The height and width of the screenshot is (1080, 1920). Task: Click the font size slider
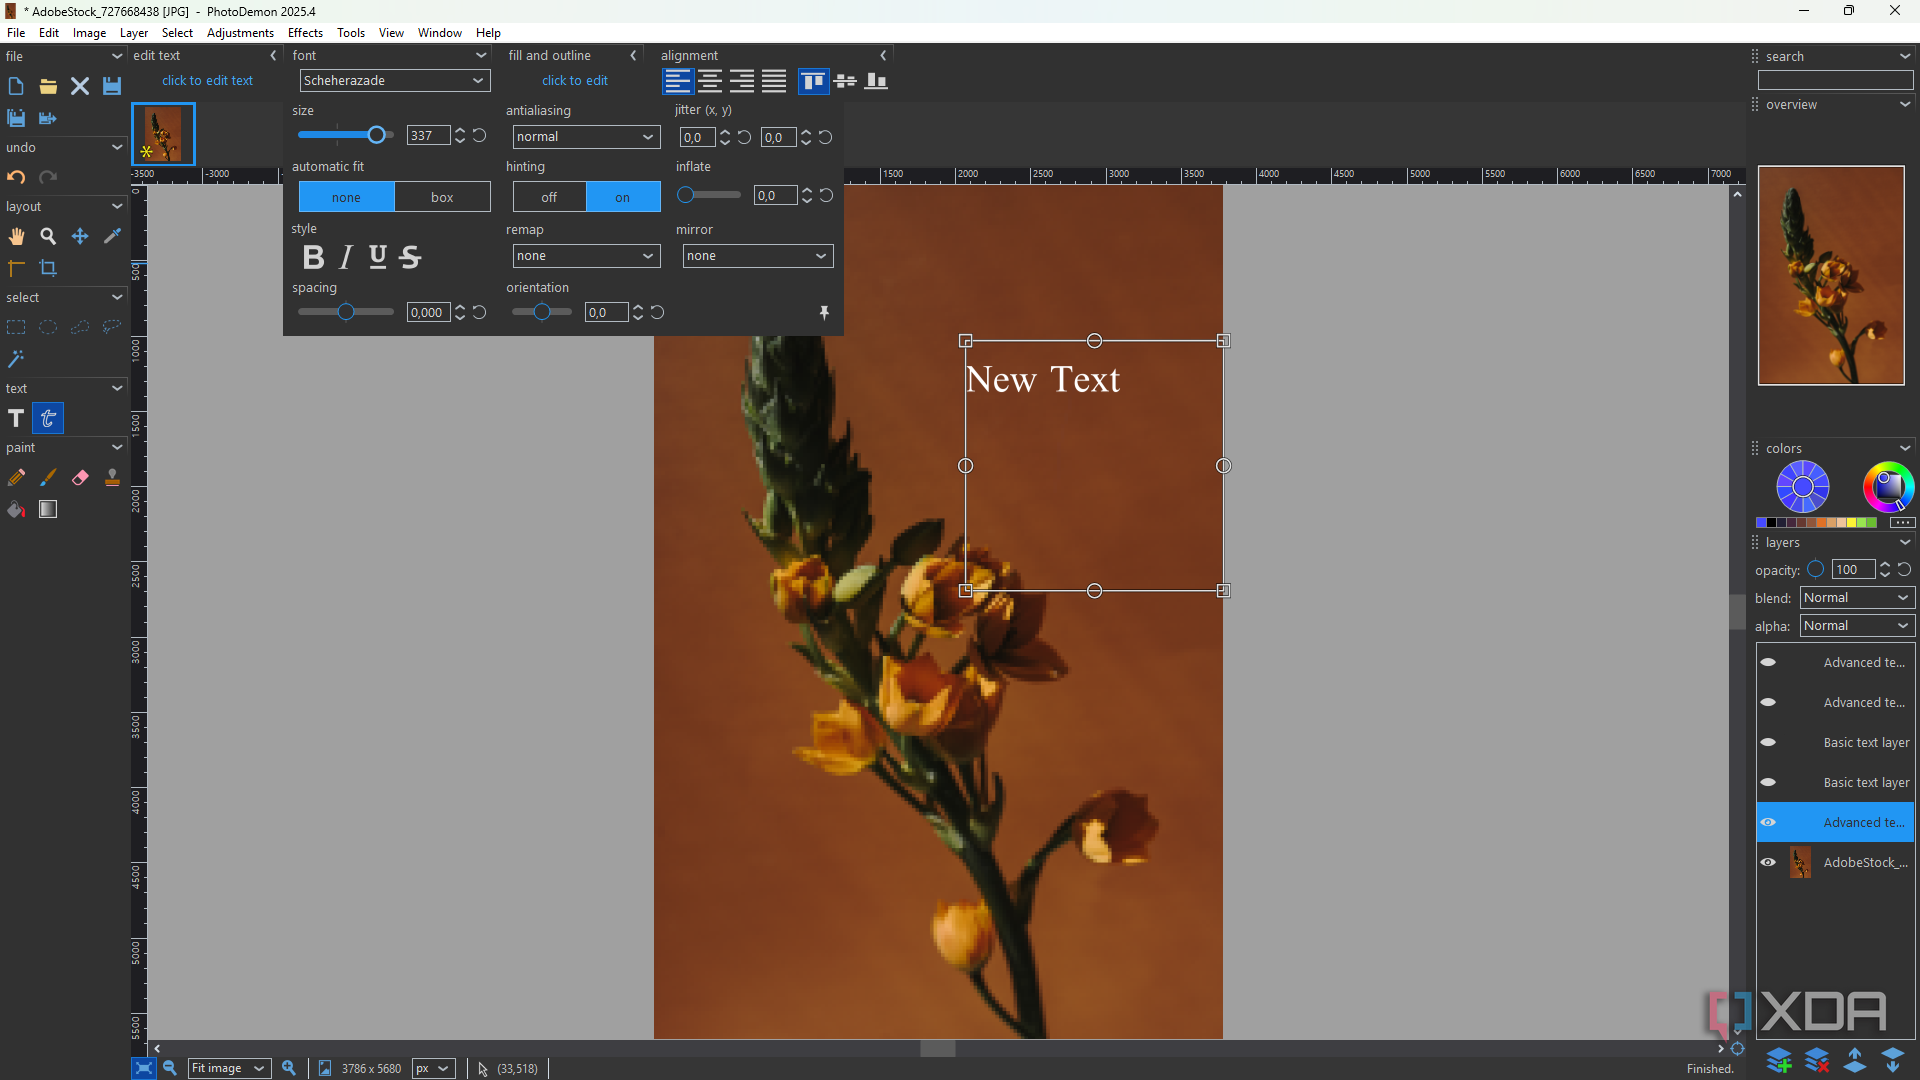(x=345, y=135)
